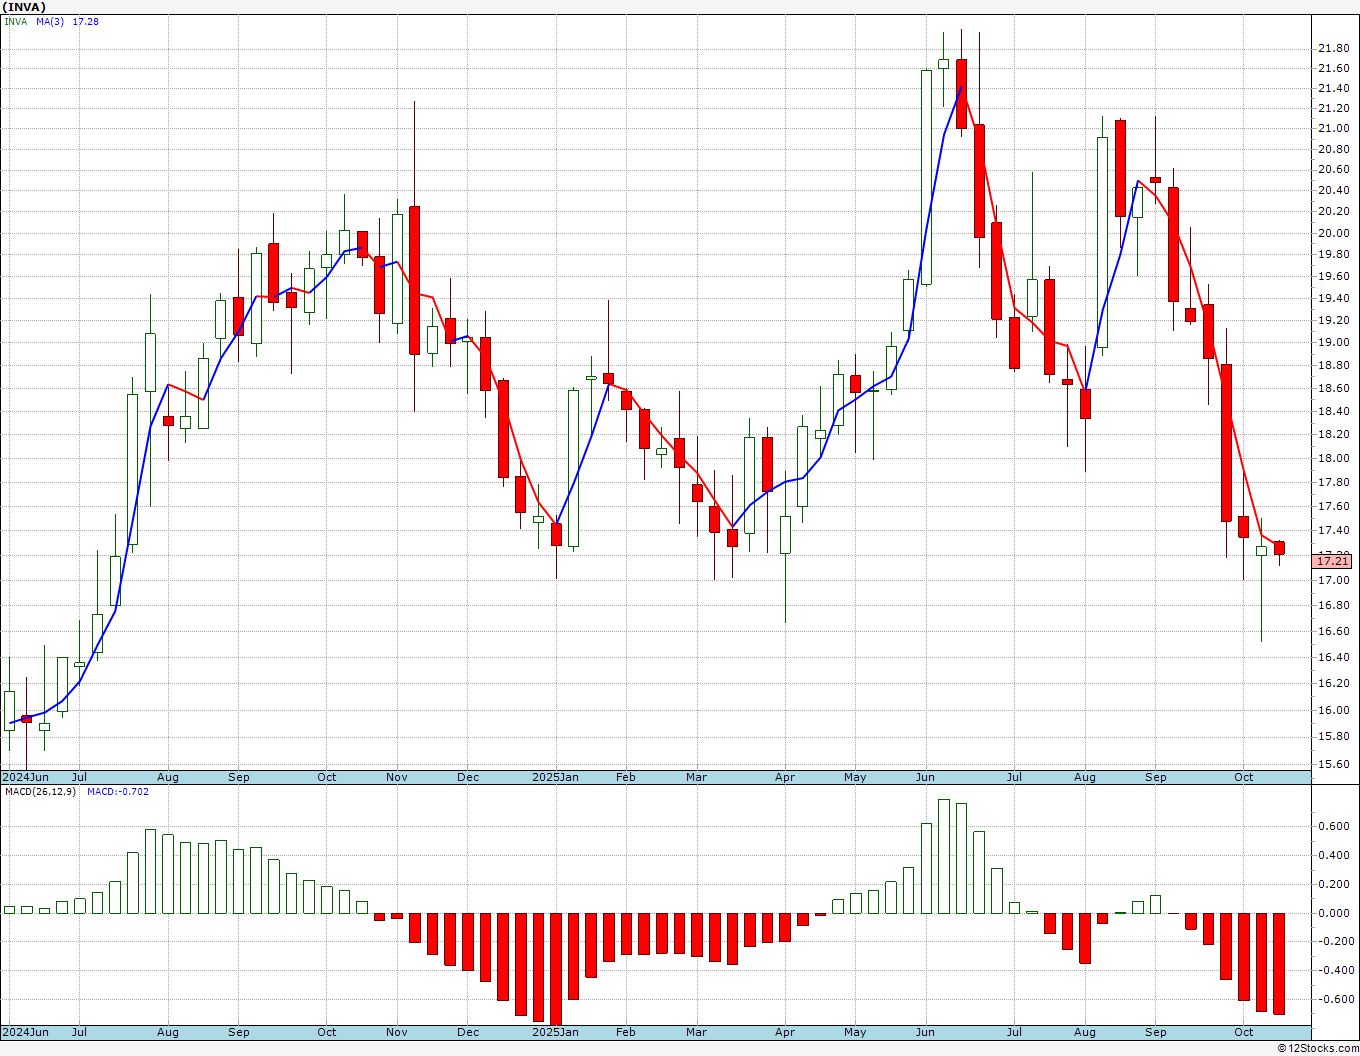Click the "20.60" price axis label

[1333, 171]
